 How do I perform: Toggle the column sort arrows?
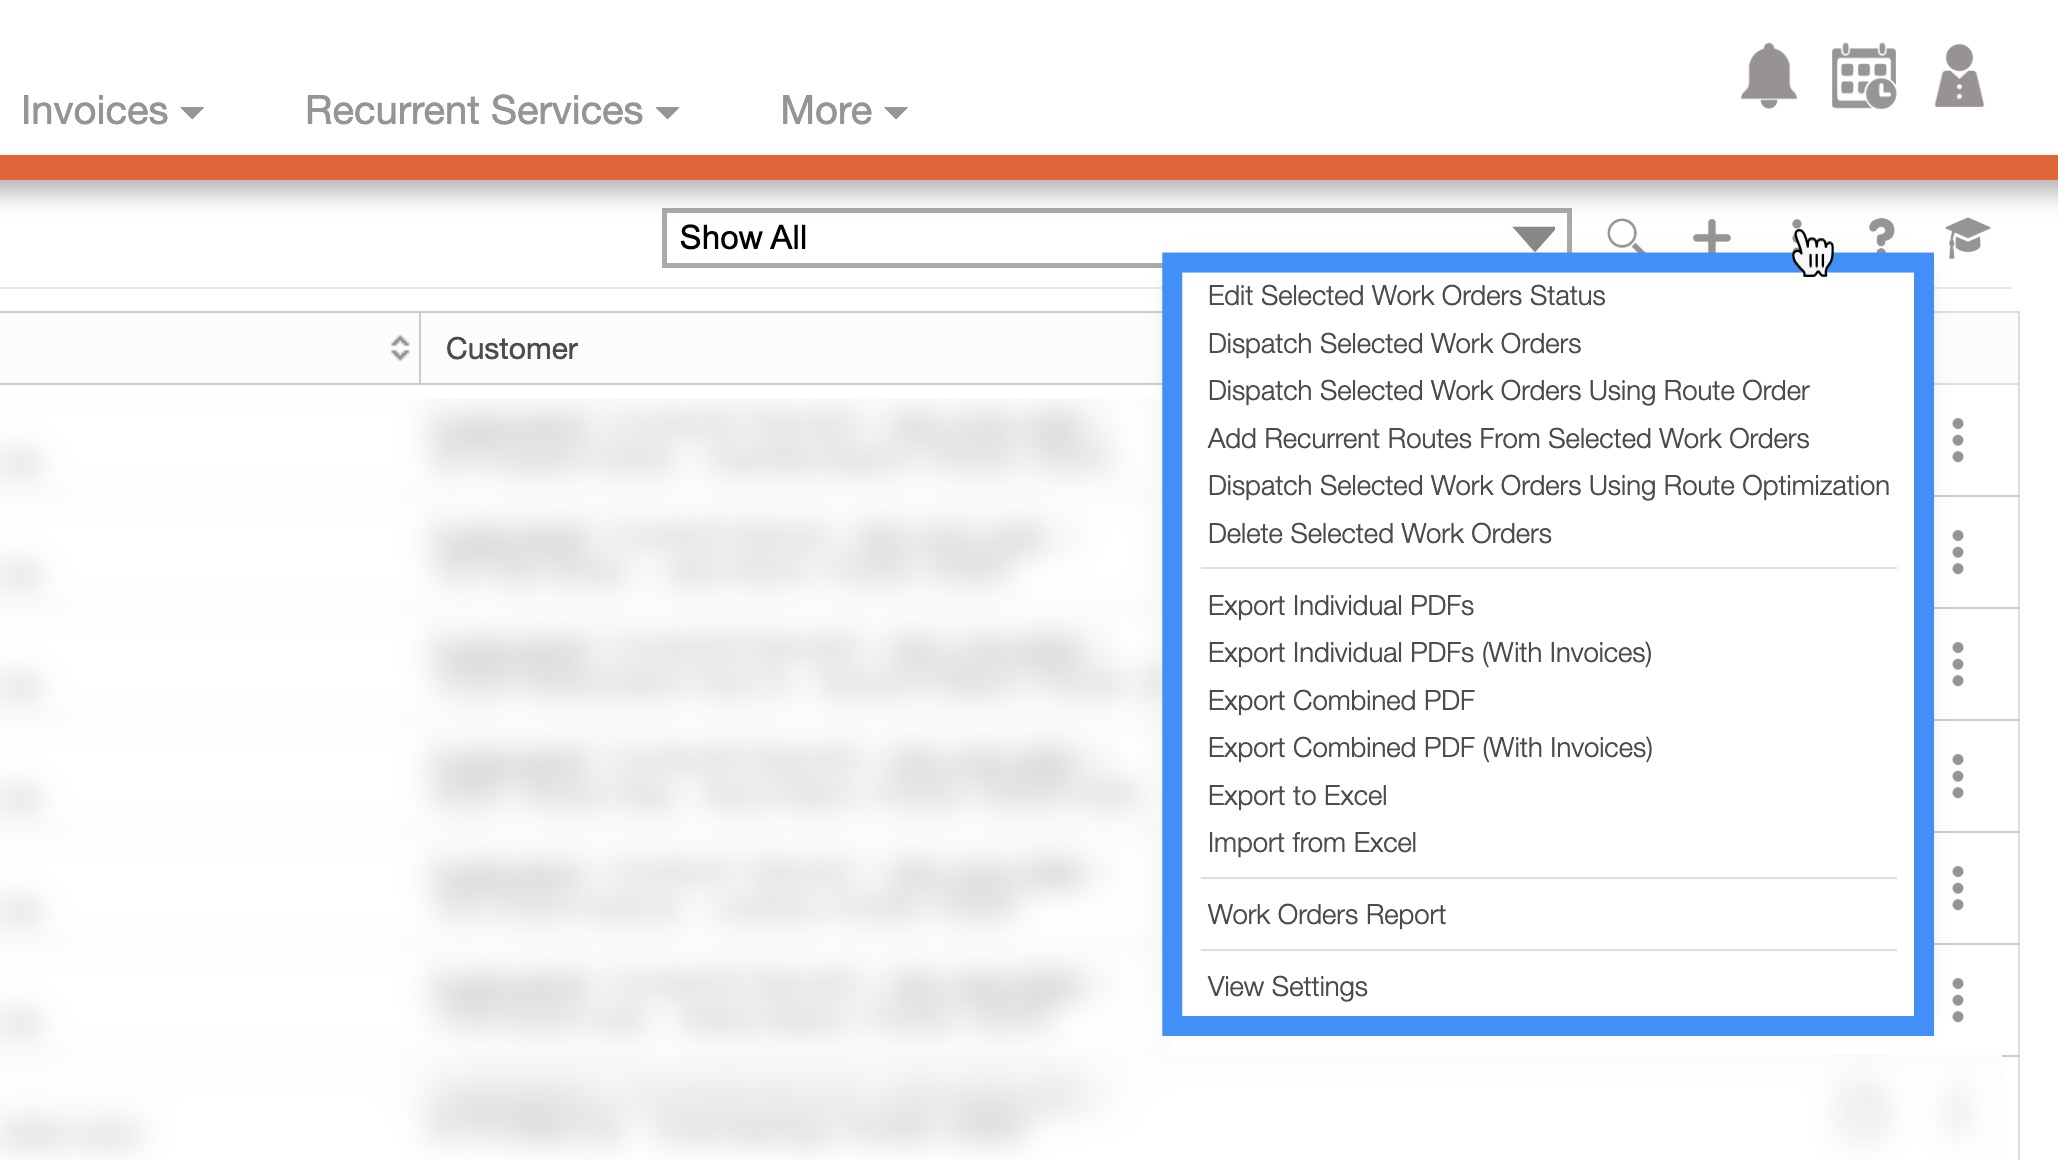pos(399,348)
